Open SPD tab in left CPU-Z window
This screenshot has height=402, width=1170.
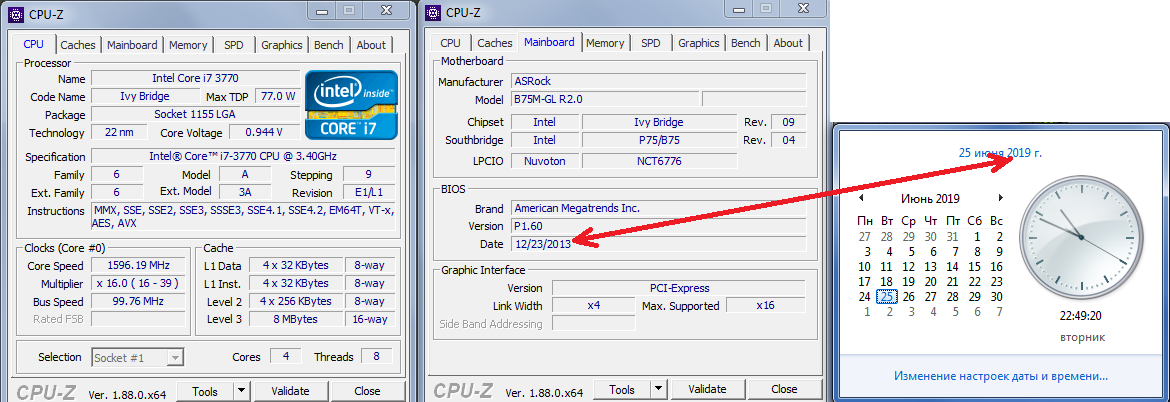234,45
